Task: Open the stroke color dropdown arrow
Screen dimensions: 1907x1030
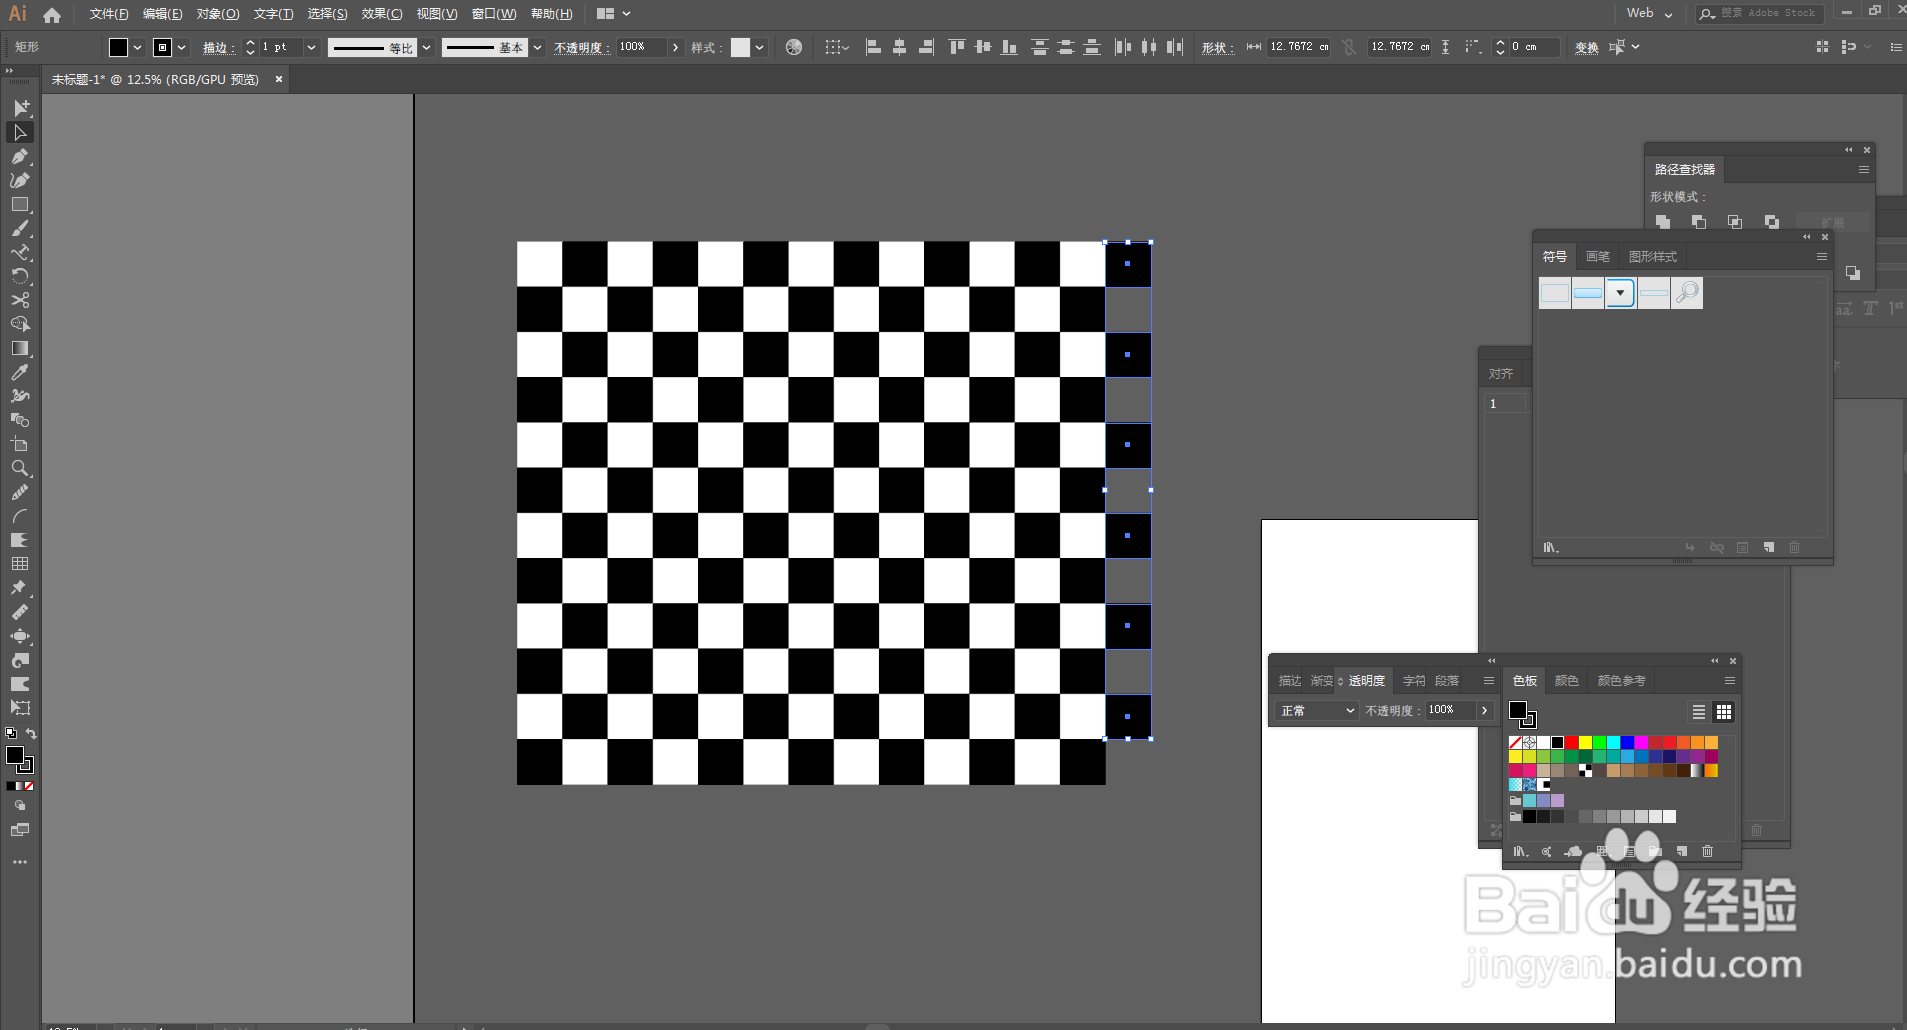Action: tap(182, 47)
